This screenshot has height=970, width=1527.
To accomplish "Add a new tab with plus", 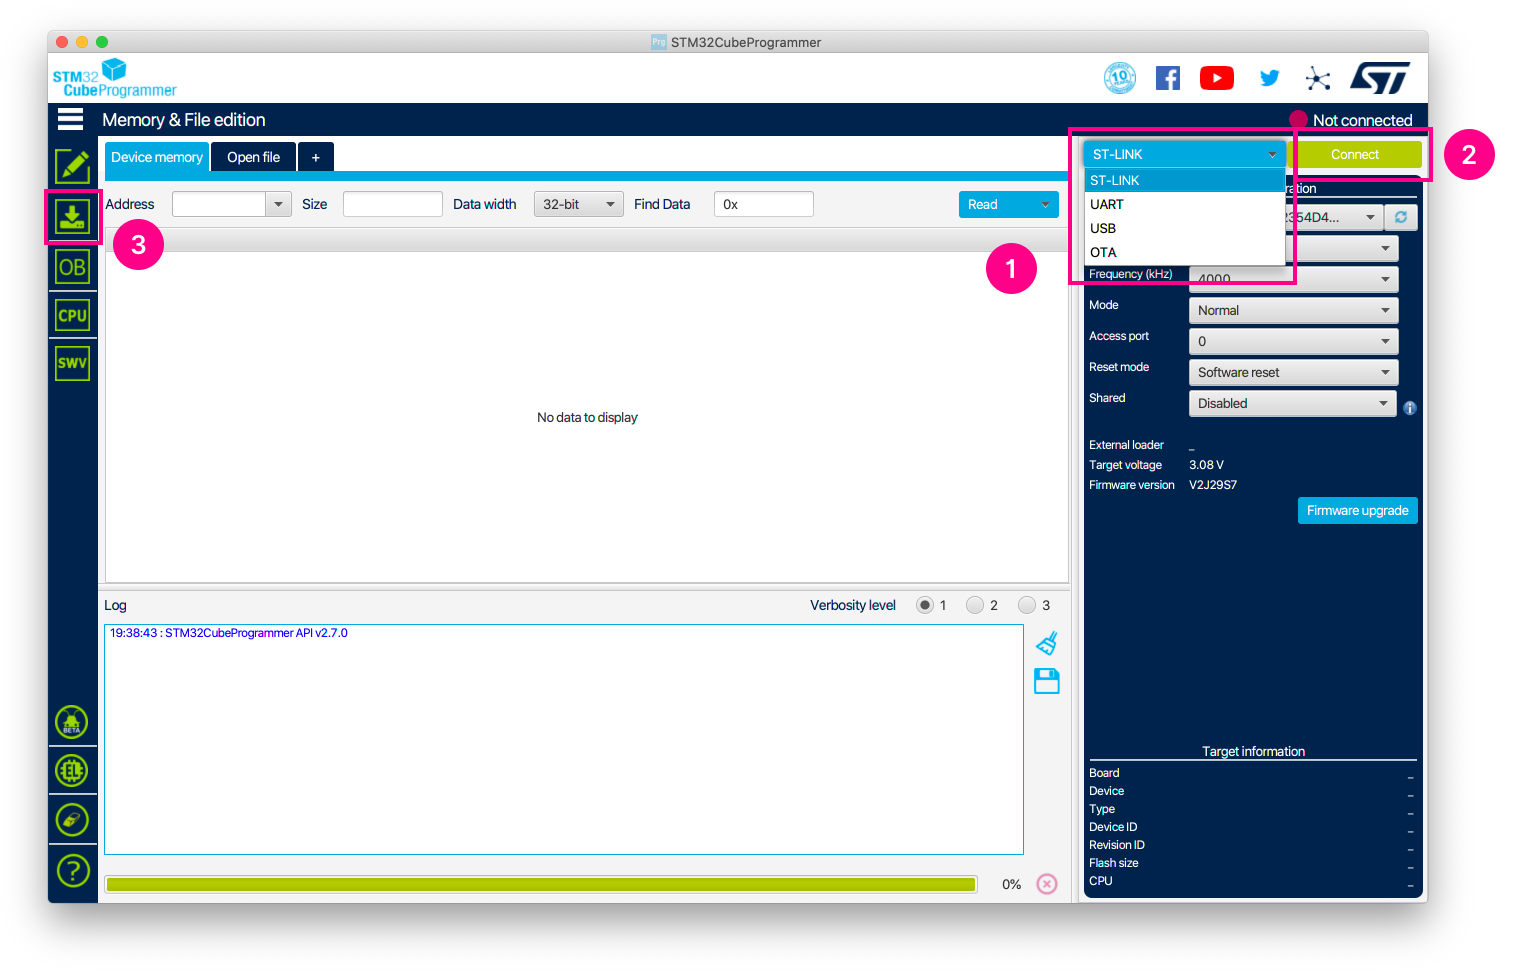I will (316, 157).
